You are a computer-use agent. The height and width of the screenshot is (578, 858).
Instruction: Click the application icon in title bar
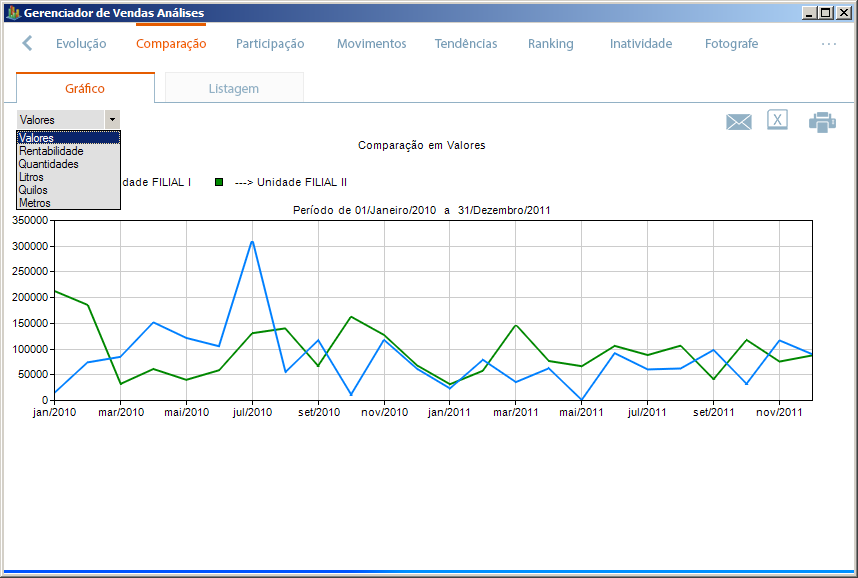(x=12, y=14)
